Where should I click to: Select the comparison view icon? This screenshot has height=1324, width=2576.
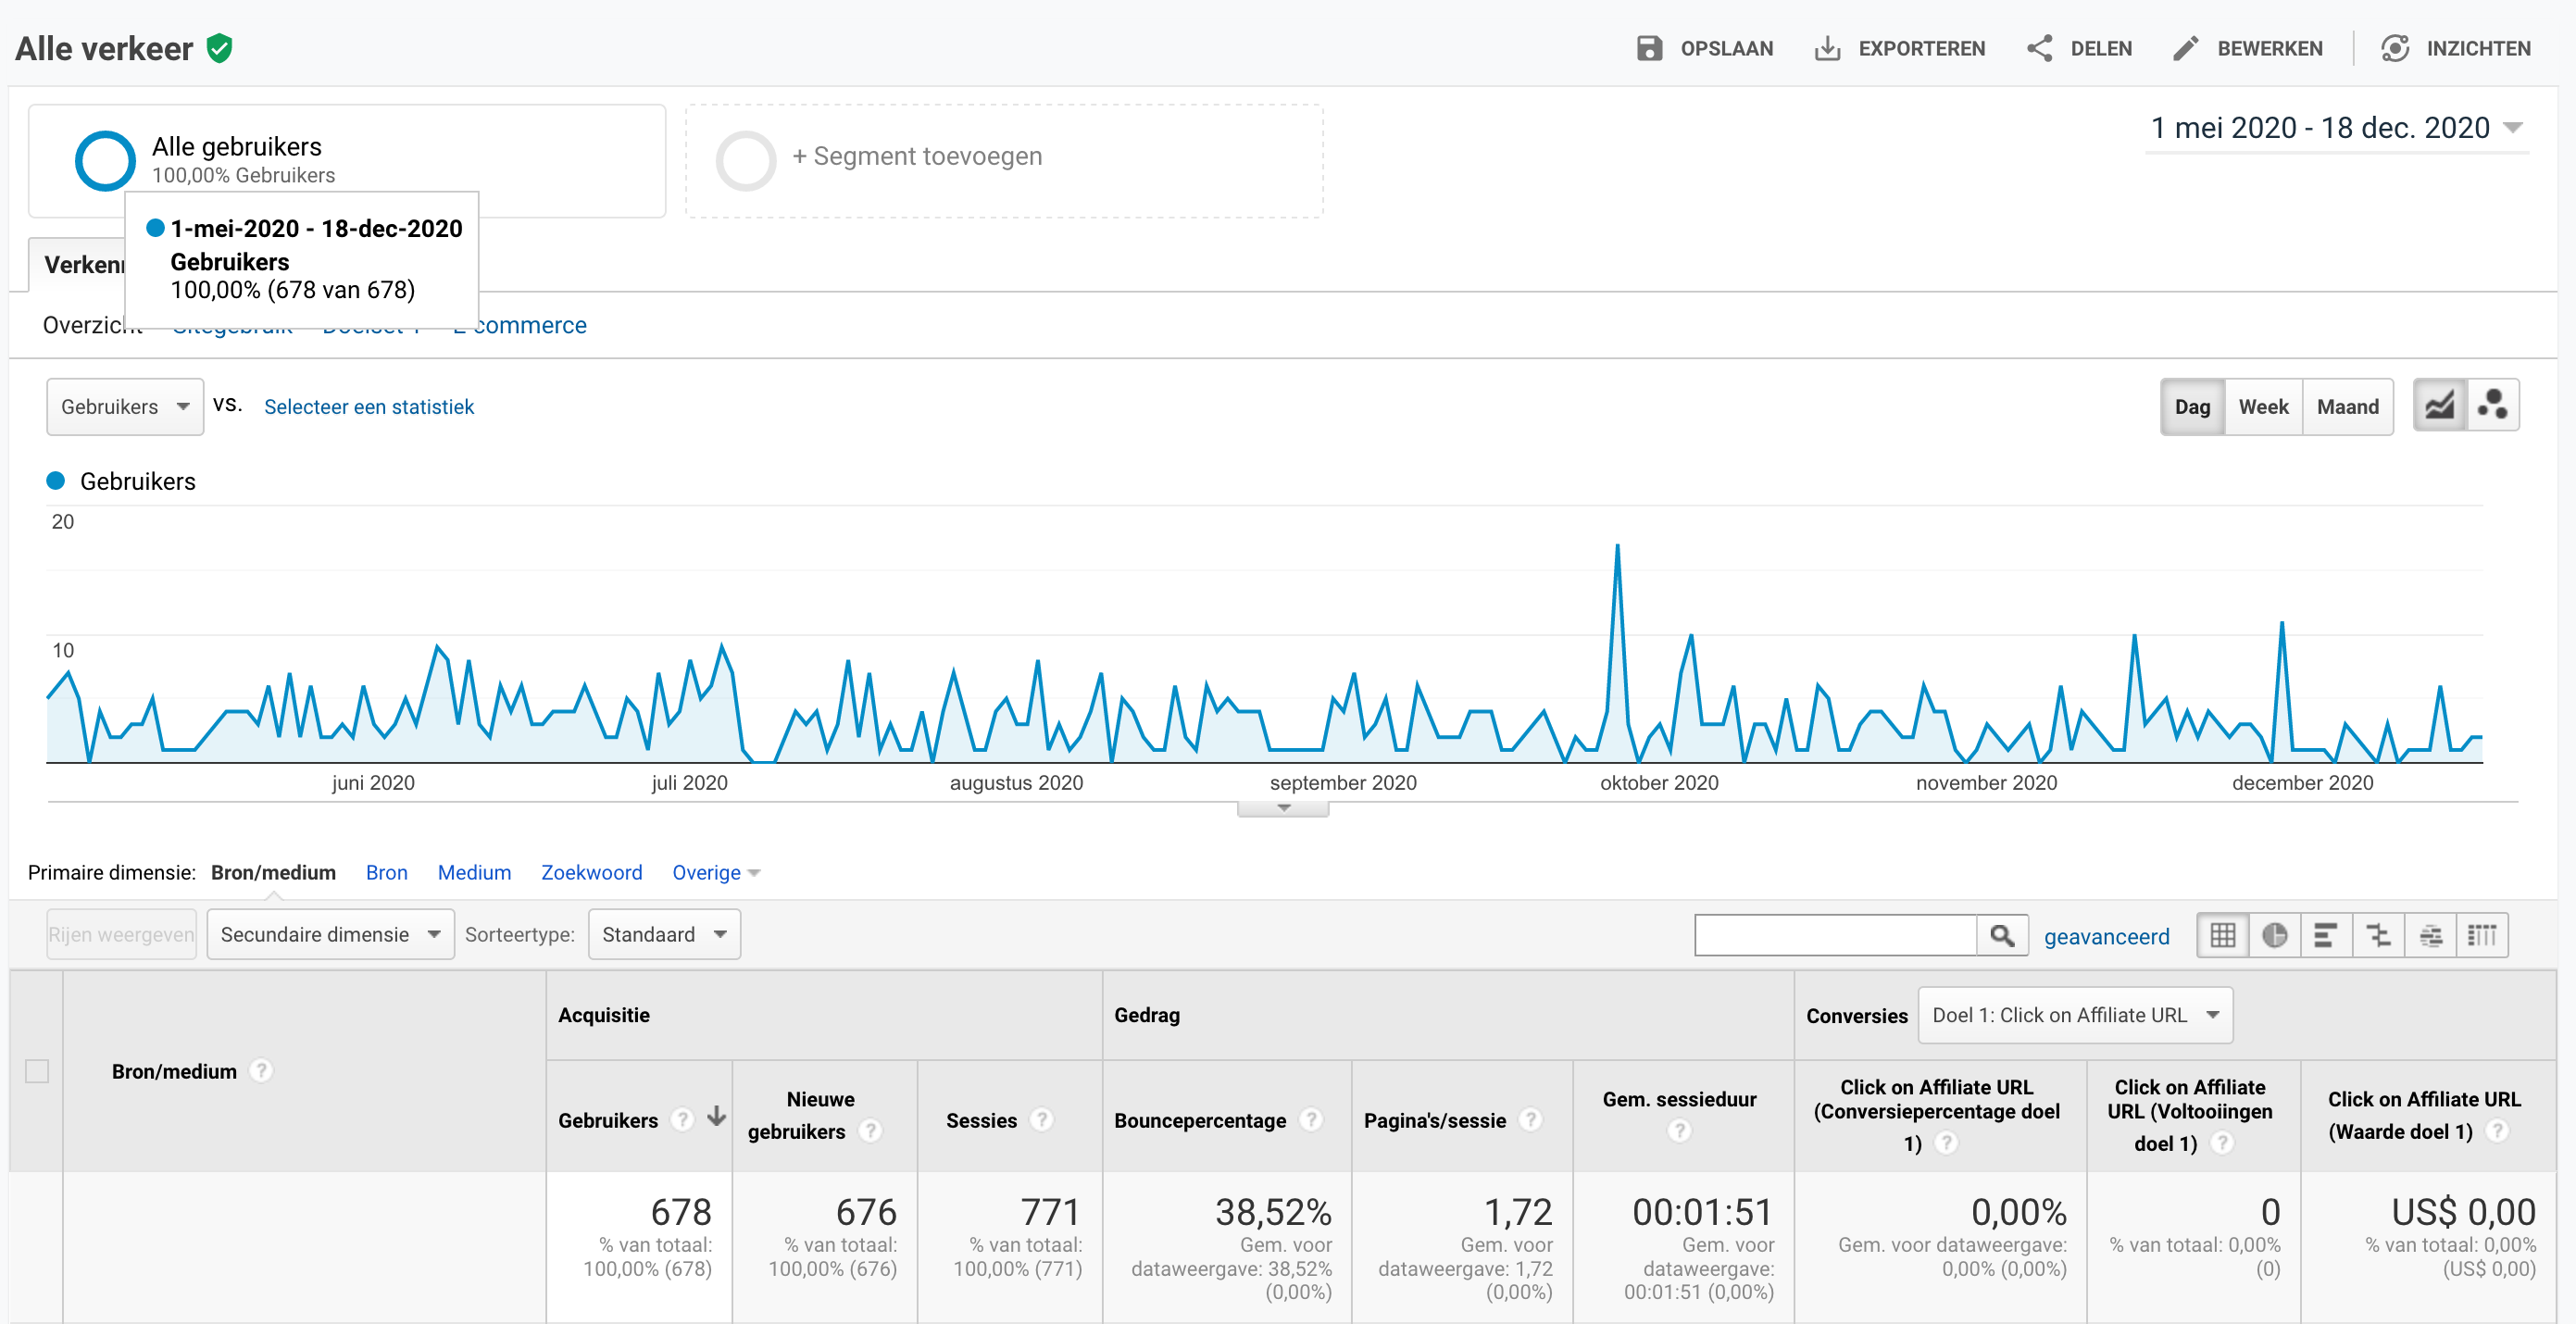pyautogui.click(x=2378, y=935)
